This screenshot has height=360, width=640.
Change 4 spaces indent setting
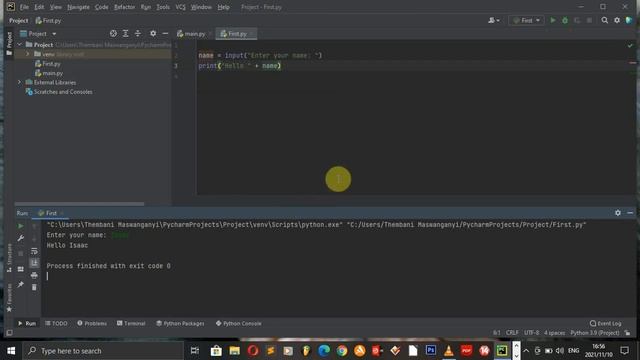(x=554, y=333)
